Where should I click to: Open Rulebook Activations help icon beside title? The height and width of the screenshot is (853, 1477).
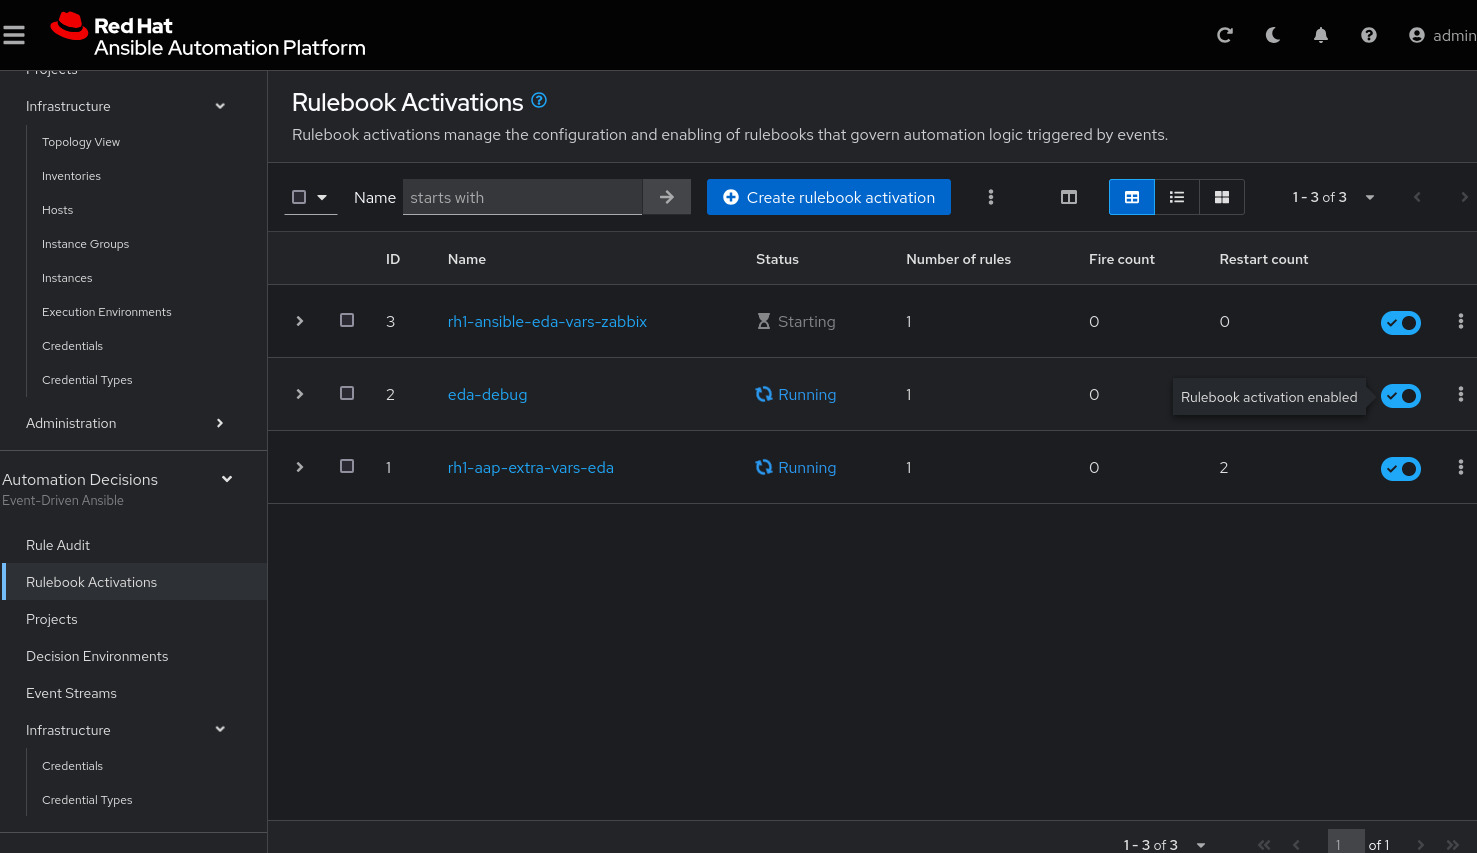click(x=539, y=100)
